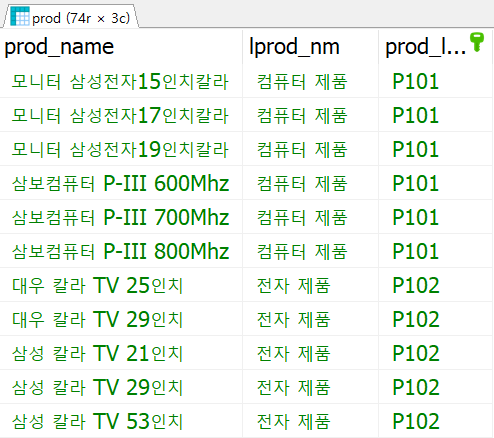Click P102 in 삼성 칼라 TV 53인치 row
This screenshot has width=494, height=438.
pos(416,421)
